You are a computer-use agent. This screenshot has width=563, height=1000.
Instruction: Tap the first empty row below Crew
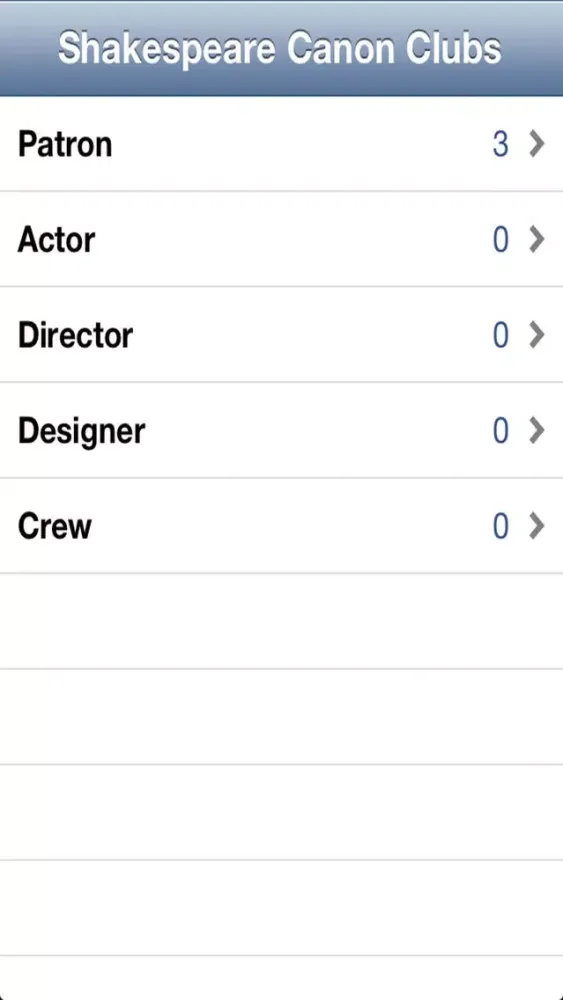(x=281, y=621)
